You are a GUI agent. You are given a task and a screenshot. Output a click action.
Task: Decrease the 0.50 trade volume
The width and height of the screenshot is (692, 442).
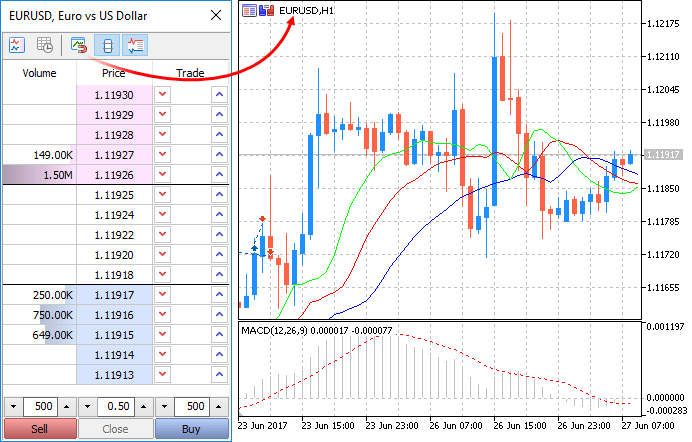pos(87,406)
